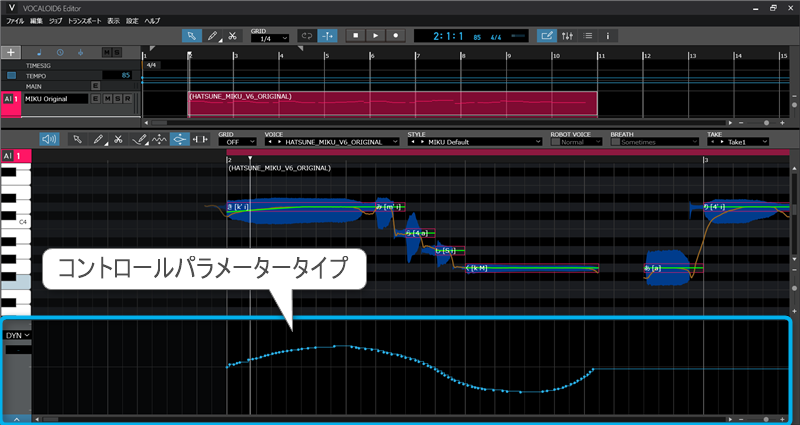Select the pencil tool in the top toolbar

(x=212, y=36)
